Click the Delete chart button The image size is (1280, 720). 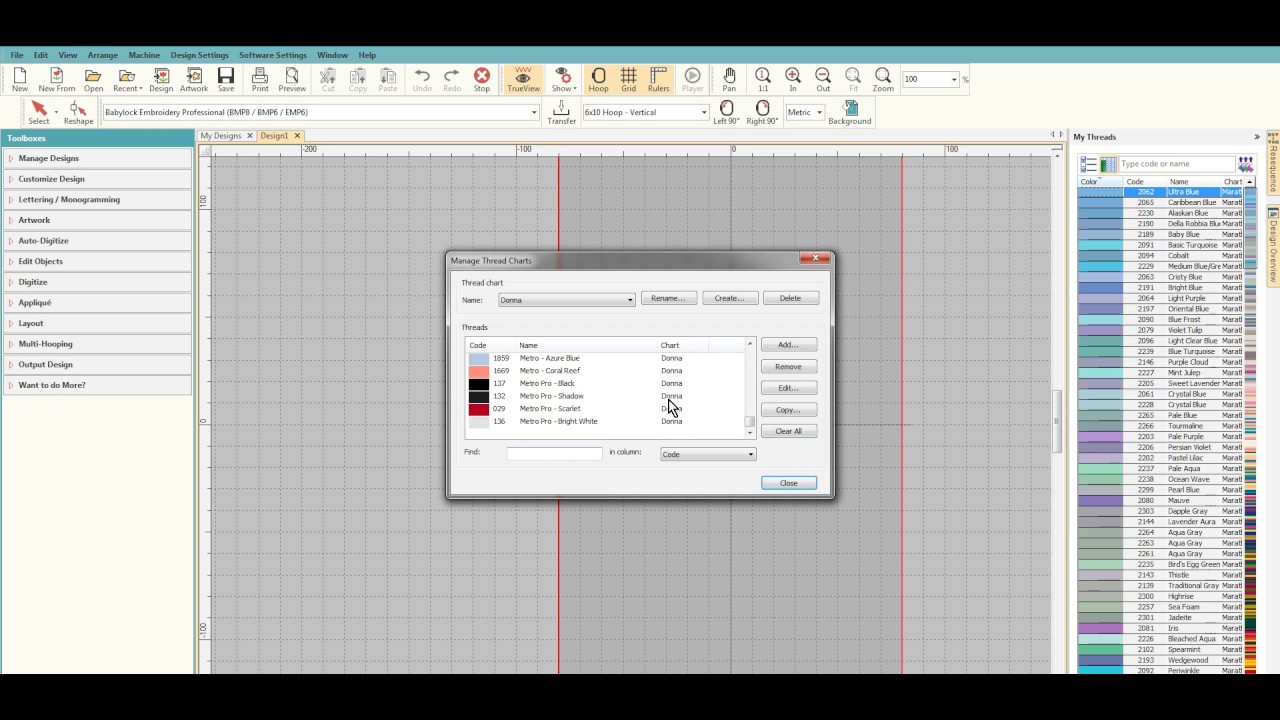pos(790,298)
